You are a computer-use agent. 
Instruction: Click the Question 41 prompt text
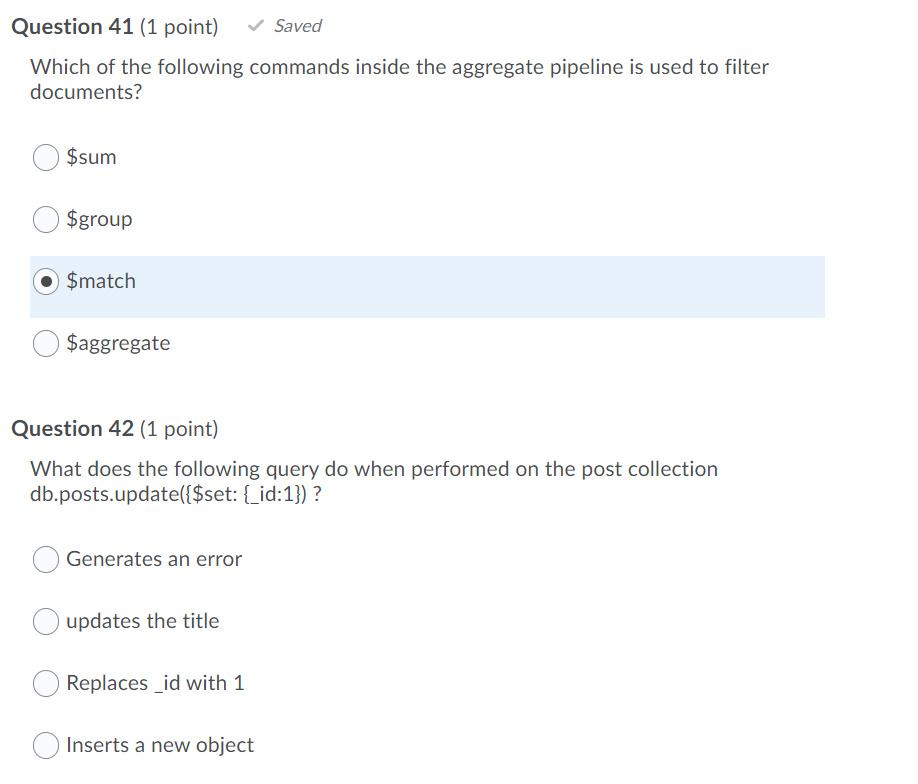(400, 78)
